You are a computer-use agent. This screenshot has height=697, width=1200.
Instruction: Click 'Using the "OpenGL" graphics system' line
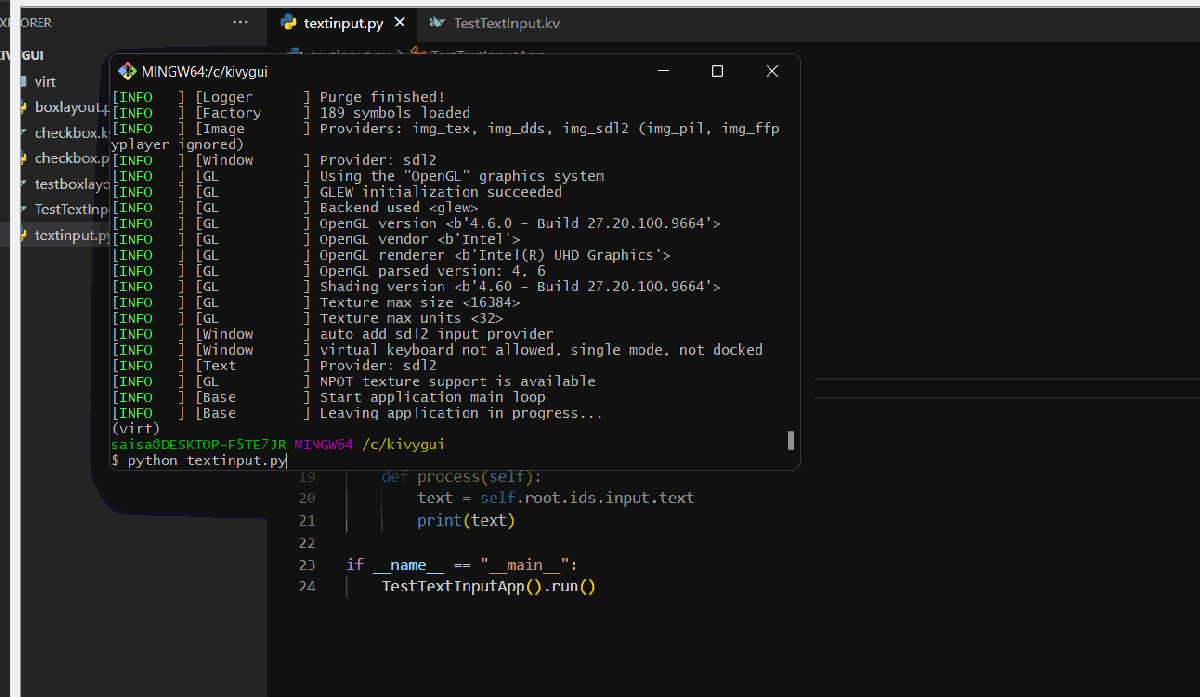(x=461, y=176)
